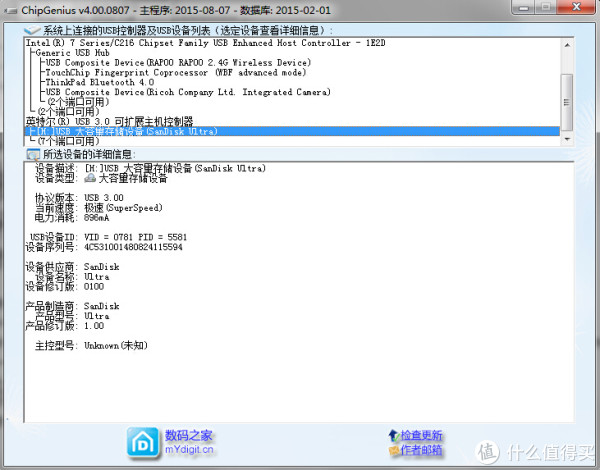Click the product revision 1.00 value

tap(94, 326)
